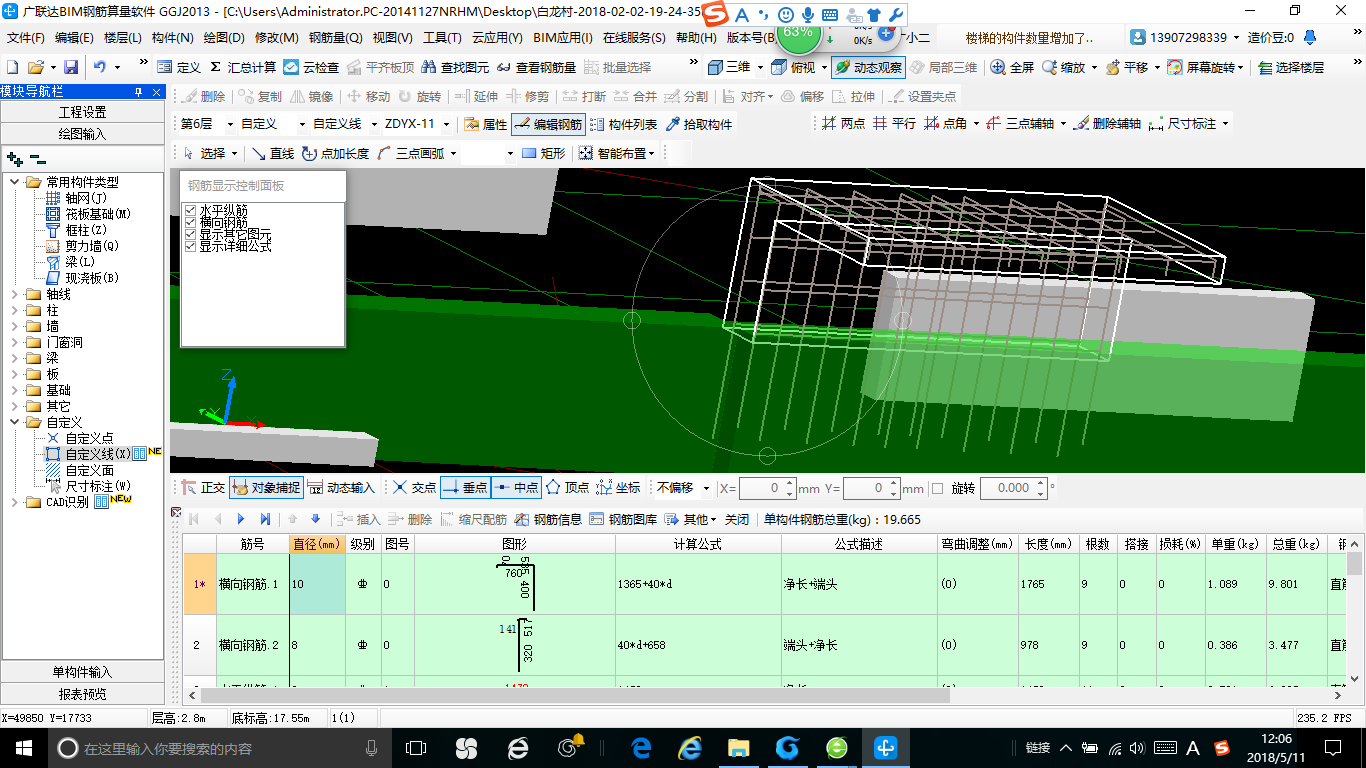Open the 工具(T) menu
This screenshot has width=1366, height=768.
coord(442,38)
